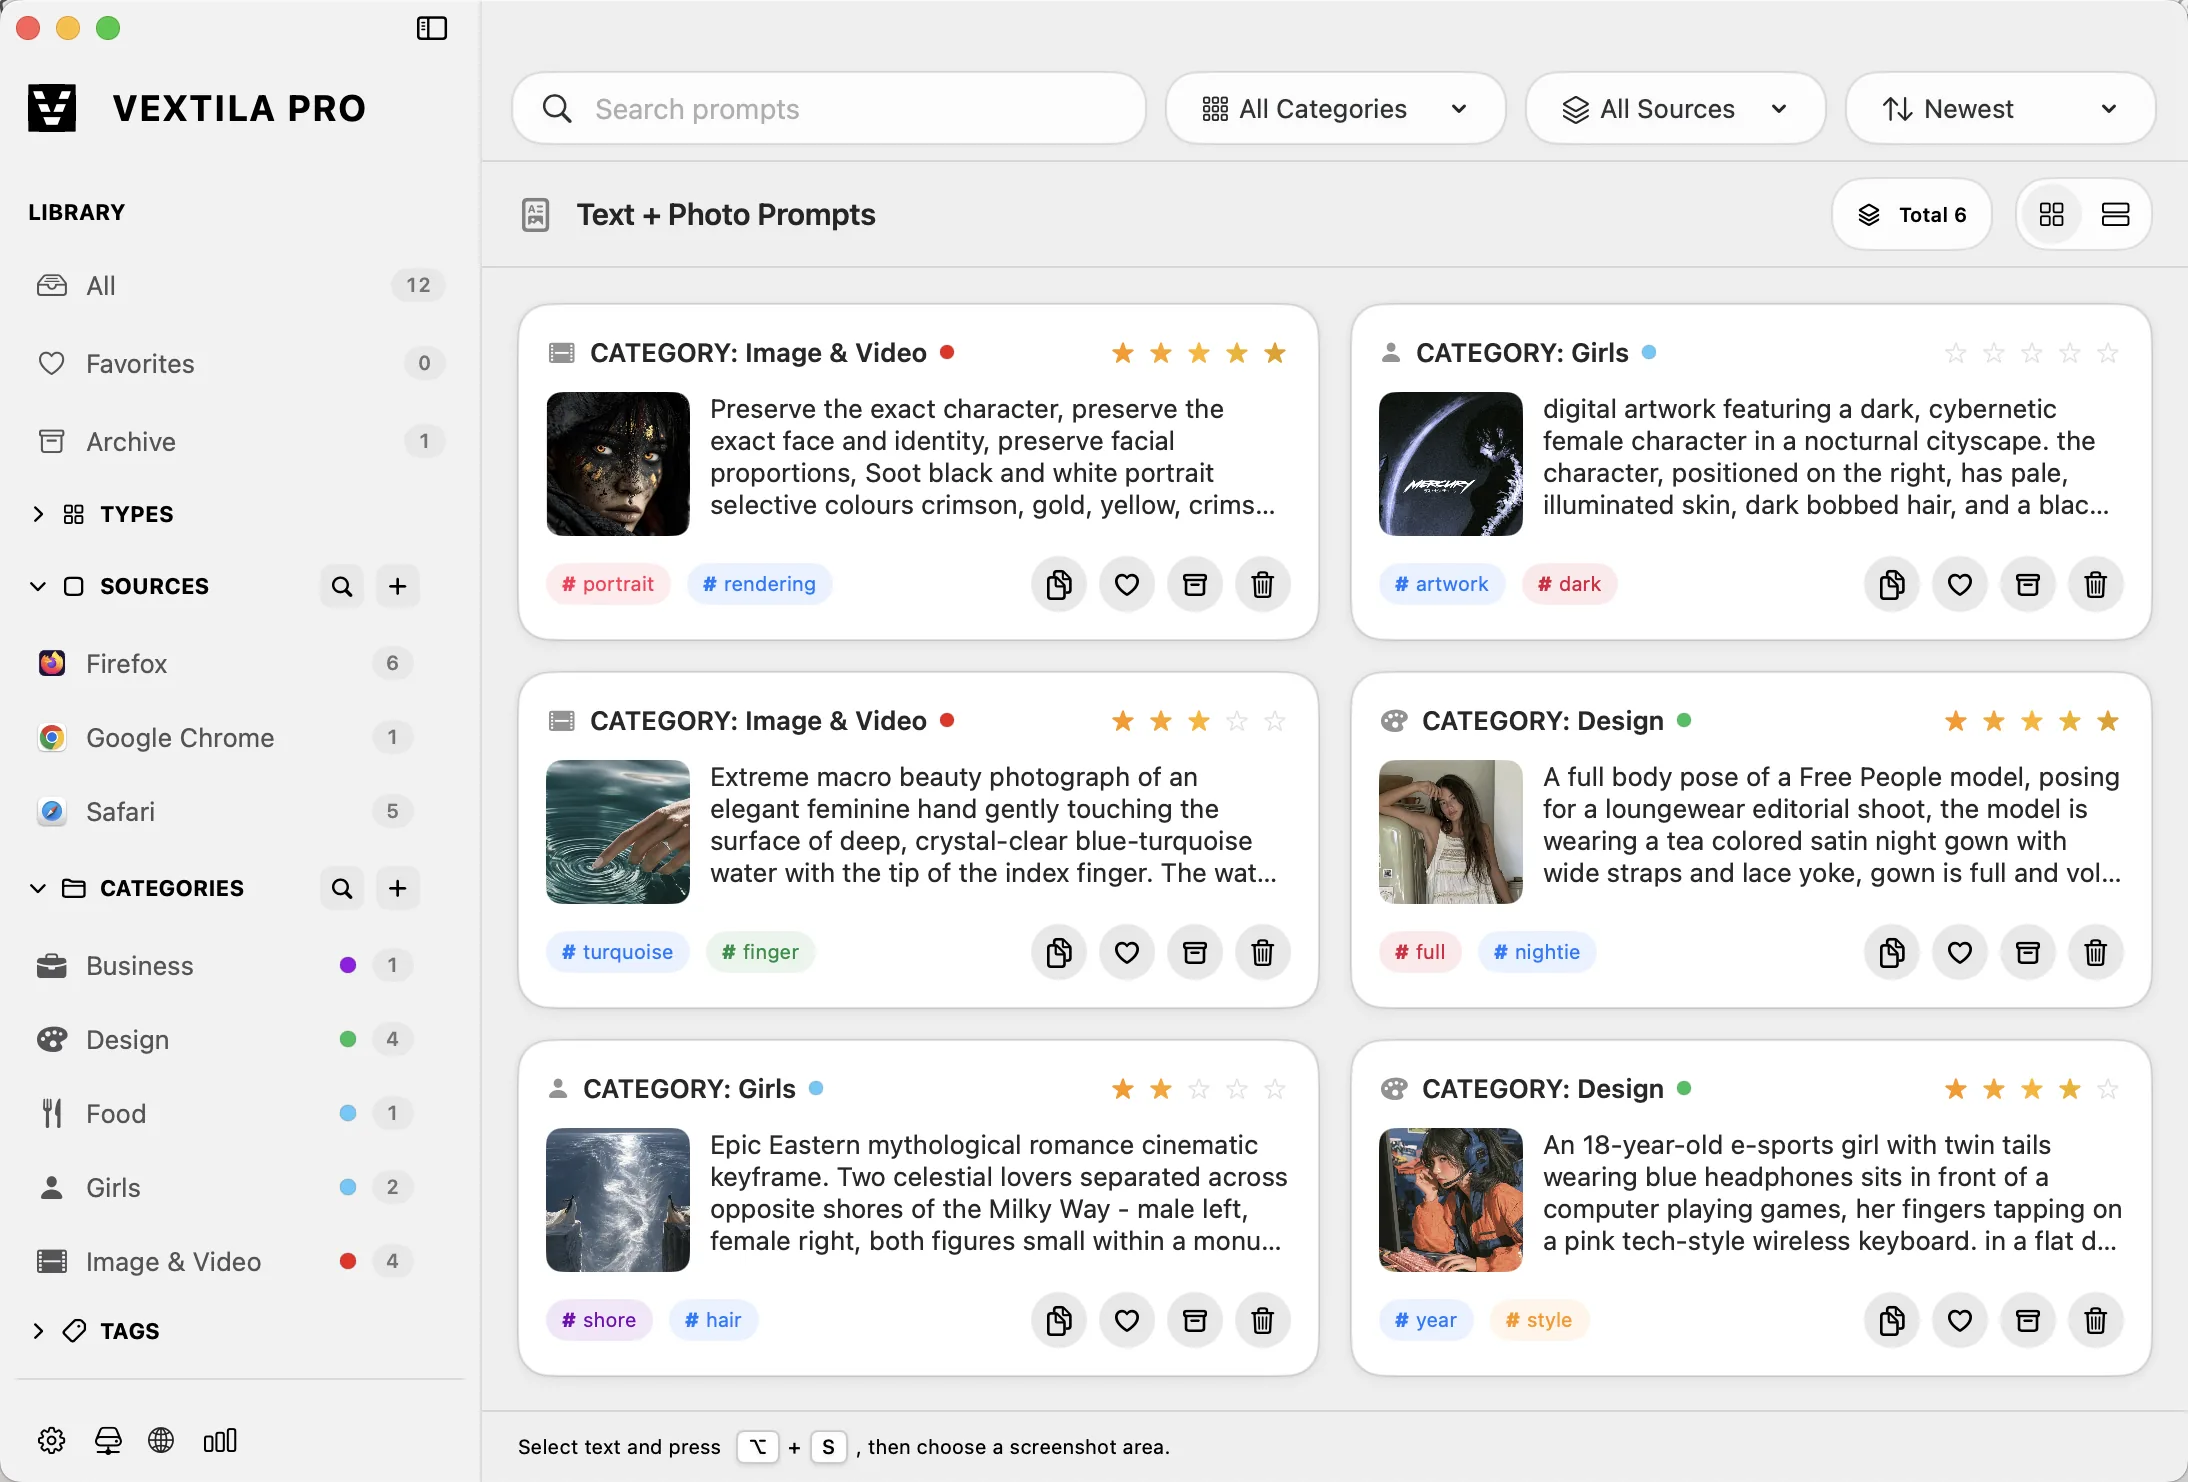Click the Search prompts field

click(829, 108)
